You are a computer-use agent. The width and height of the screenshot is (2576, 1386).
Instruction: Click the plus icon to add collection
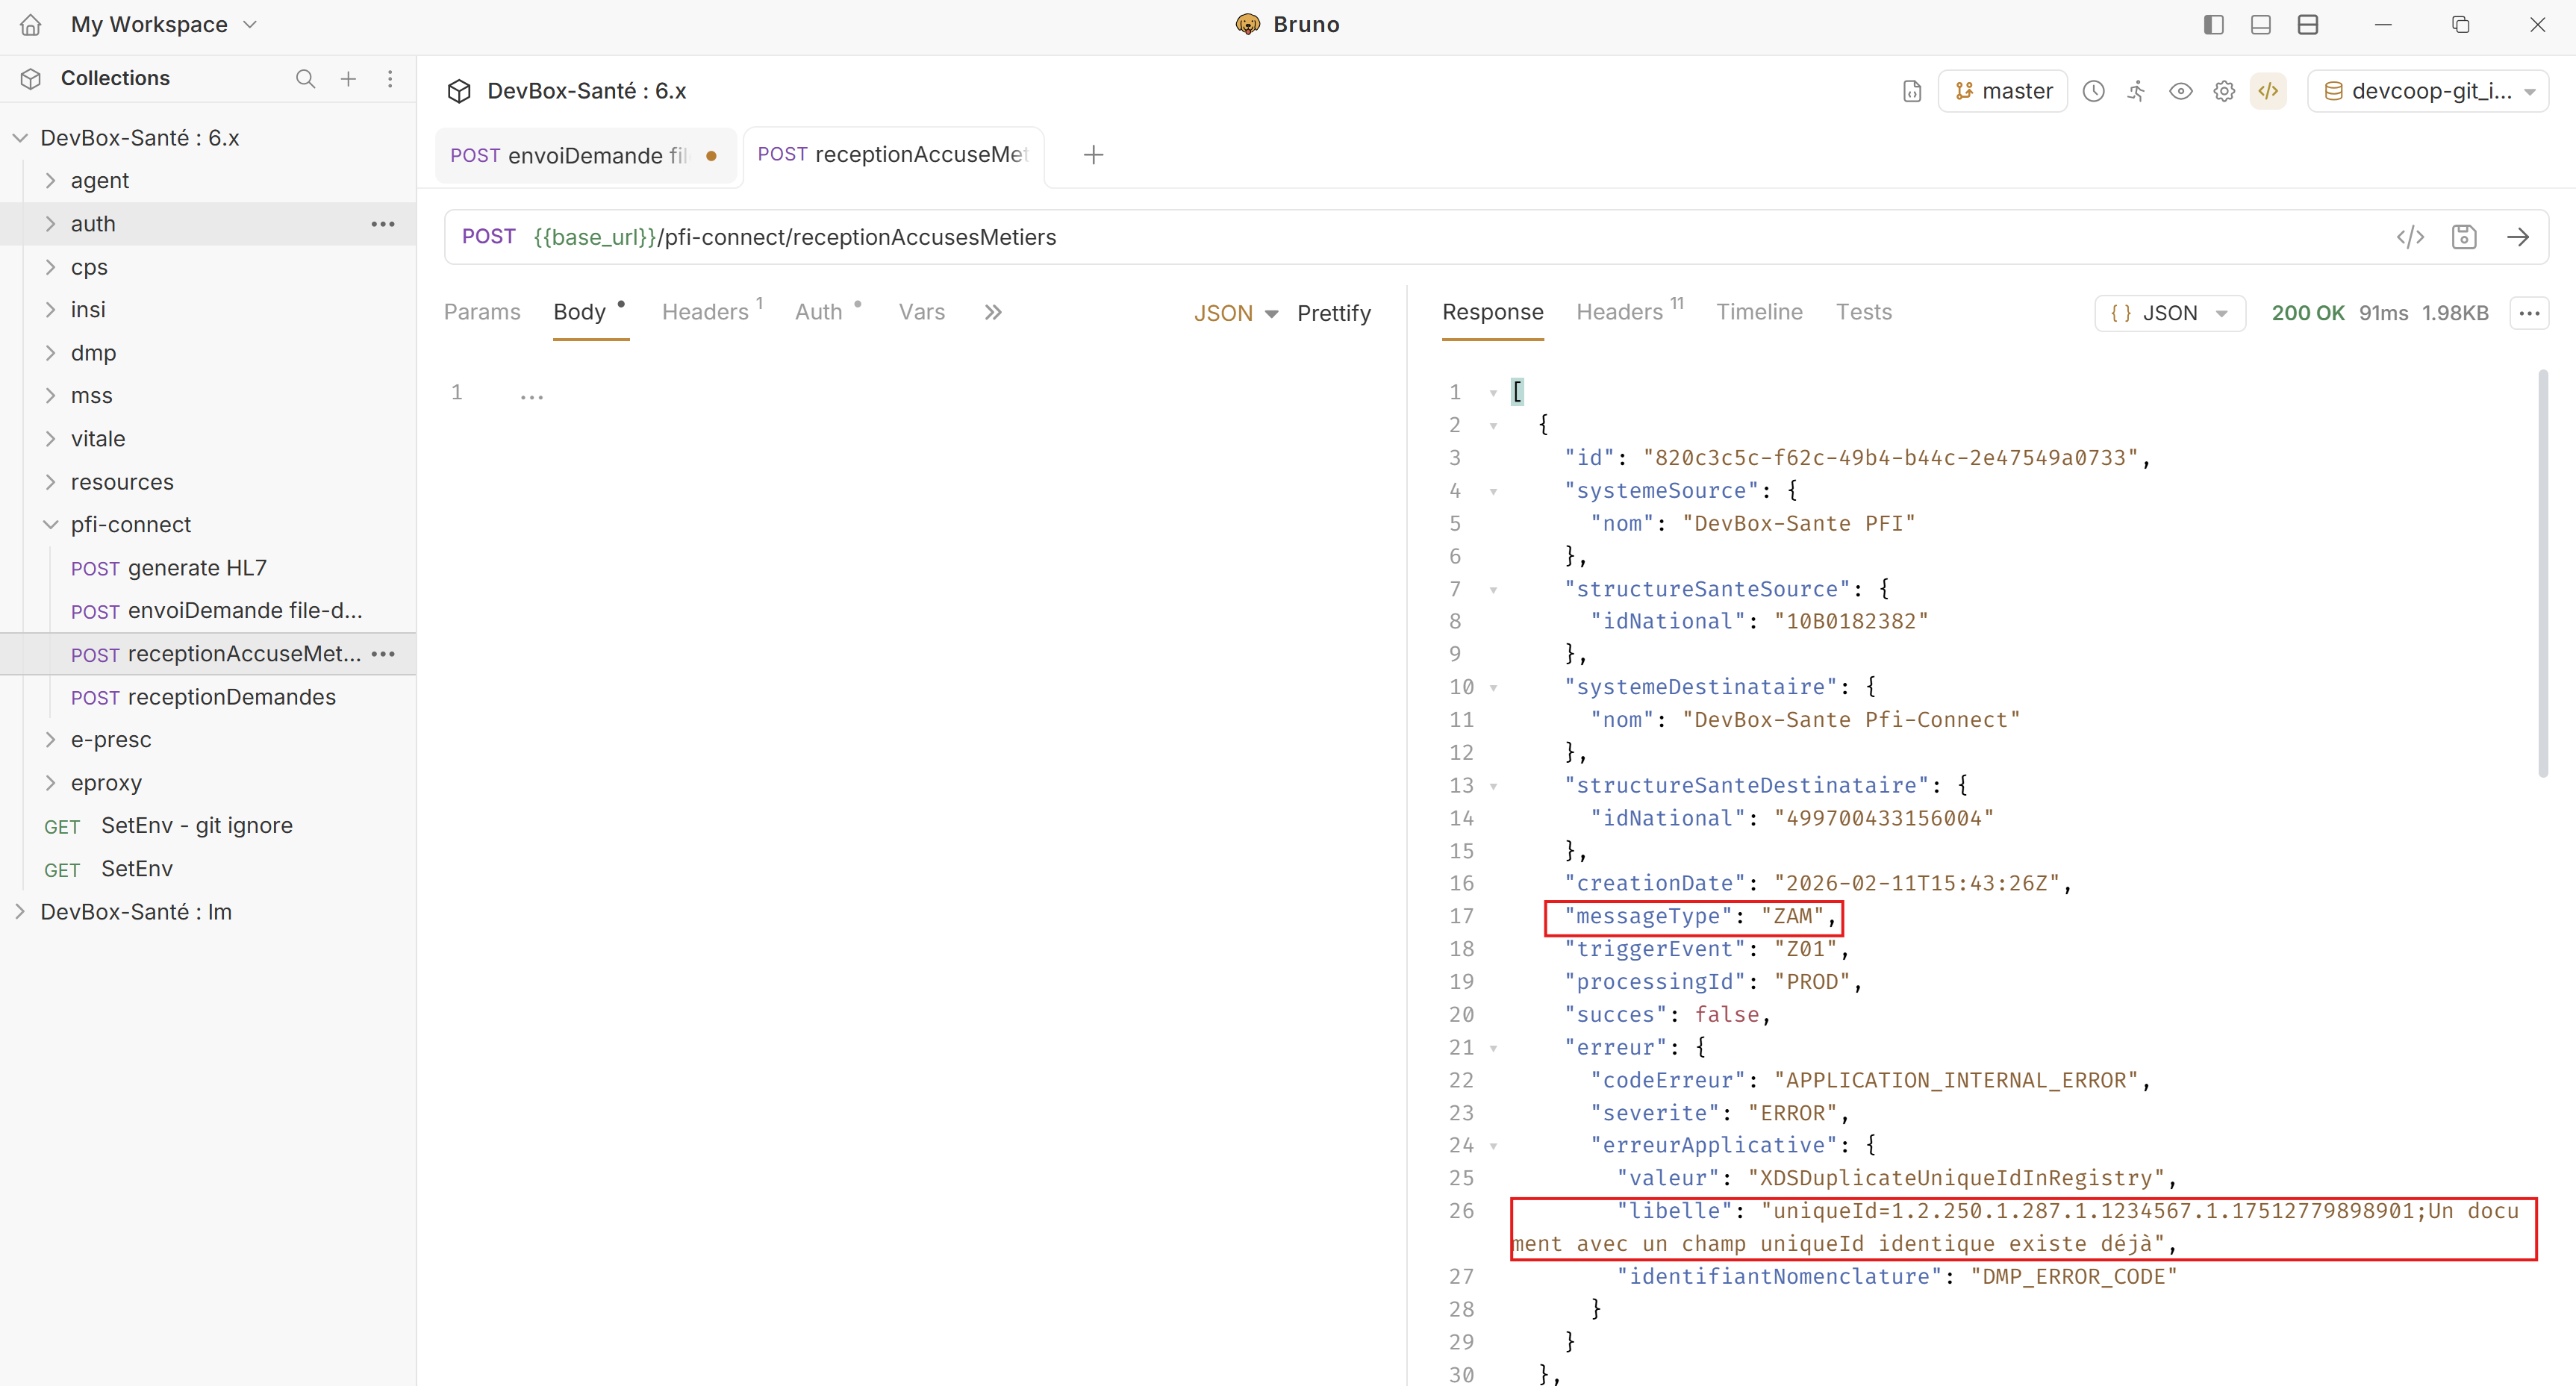click(x=348, y=78)
